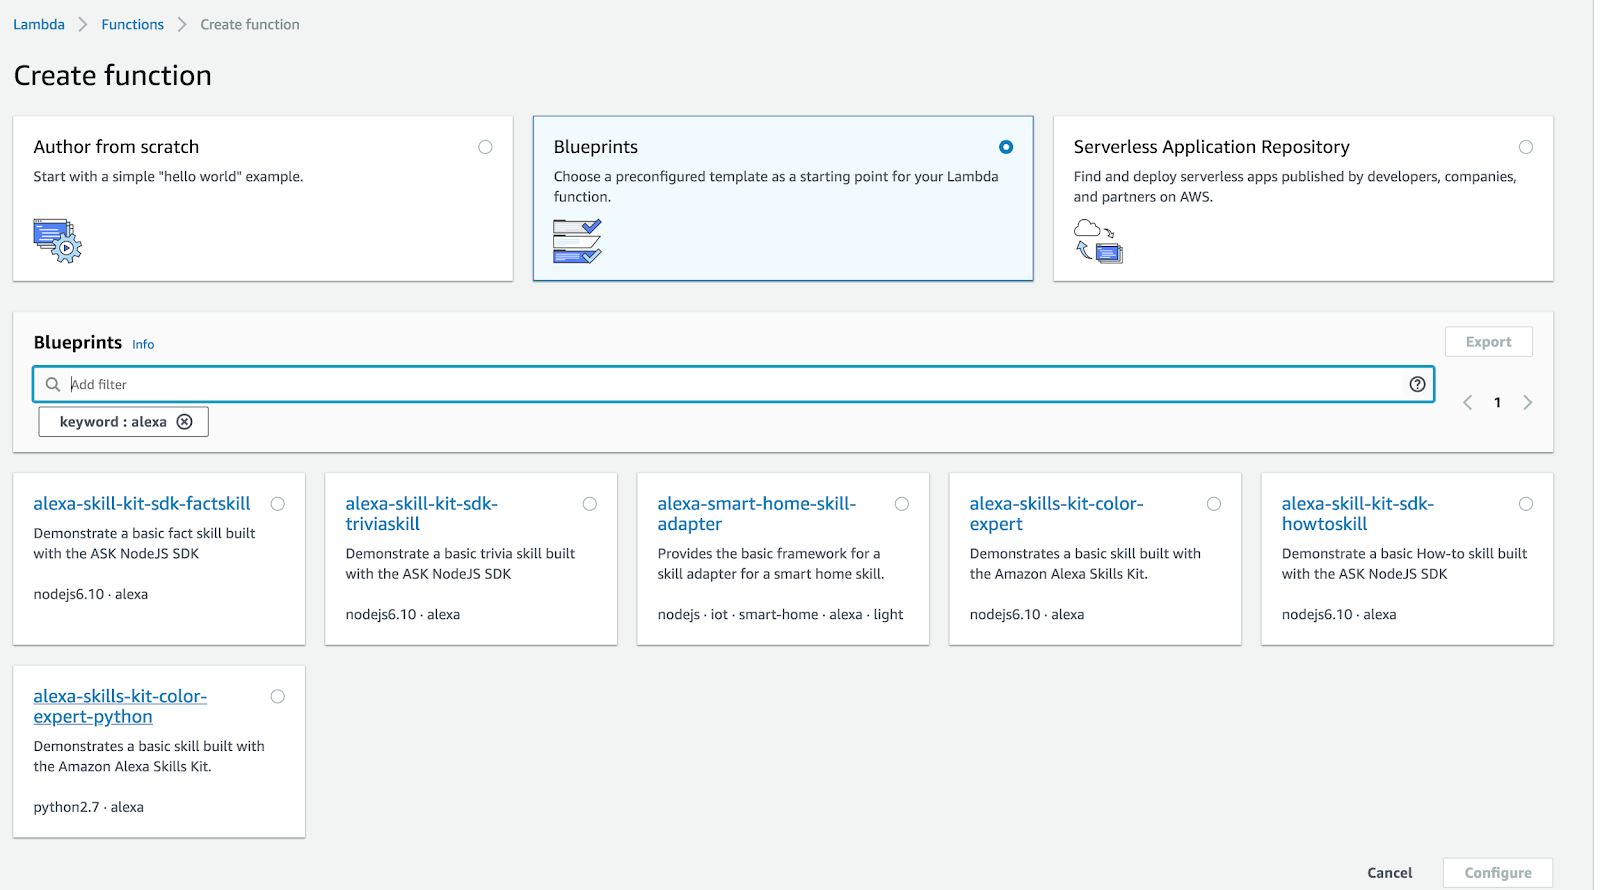Click 'nodejs · iot · smart-home · alexa · light' tags
The width and height of the screenshot is (1600, 890).
click(780, 614)
